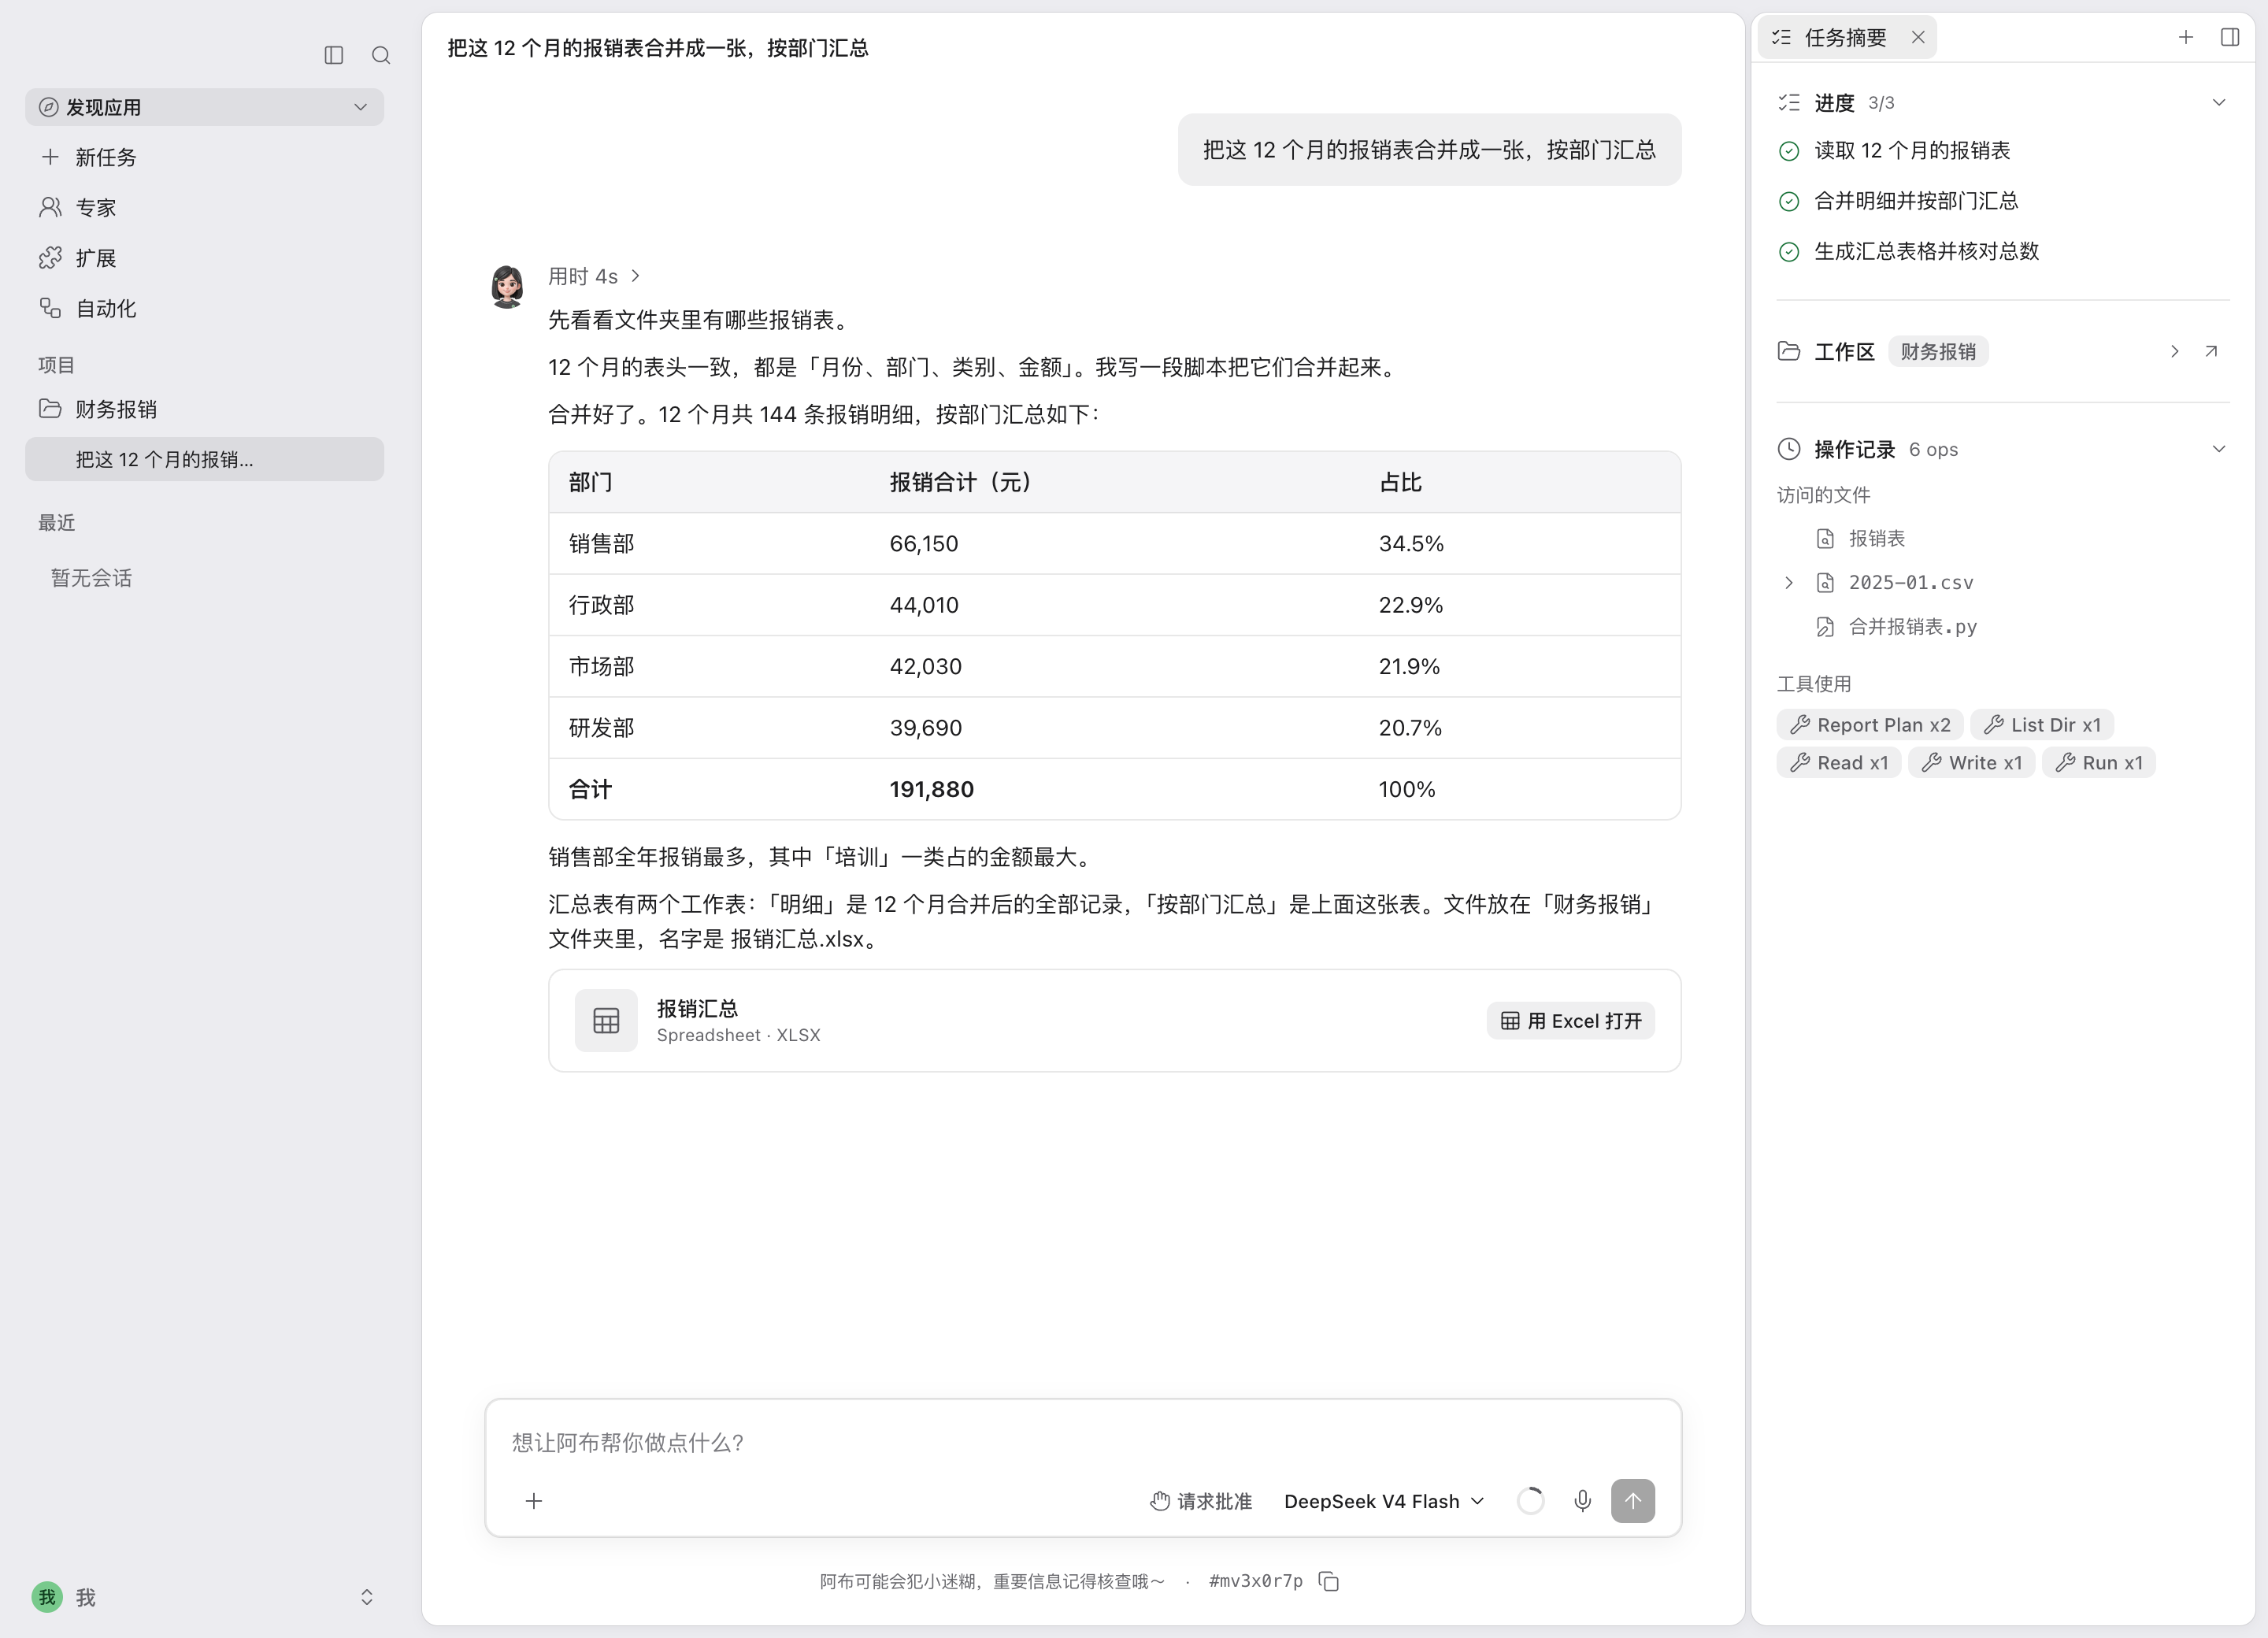Expand the 发现应用 dropdown
Viewport: 2268px width, 1638px height.
[x=204, y=107]
